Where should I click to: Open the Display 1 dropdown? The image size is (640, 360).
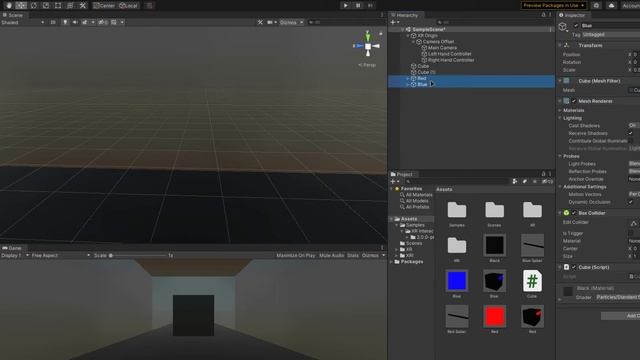click(x=15, y=256)
